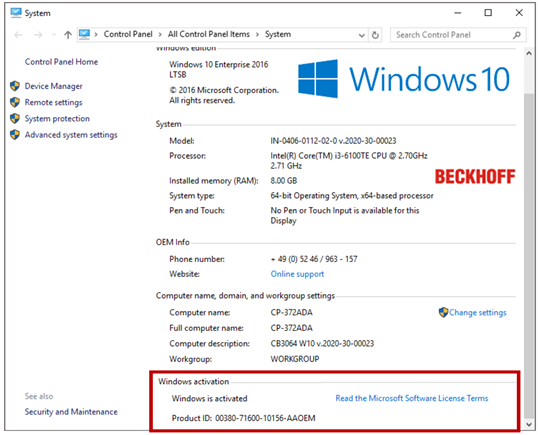Close the System window
This screenshot has width=538, height=435.
pos(519,13)
